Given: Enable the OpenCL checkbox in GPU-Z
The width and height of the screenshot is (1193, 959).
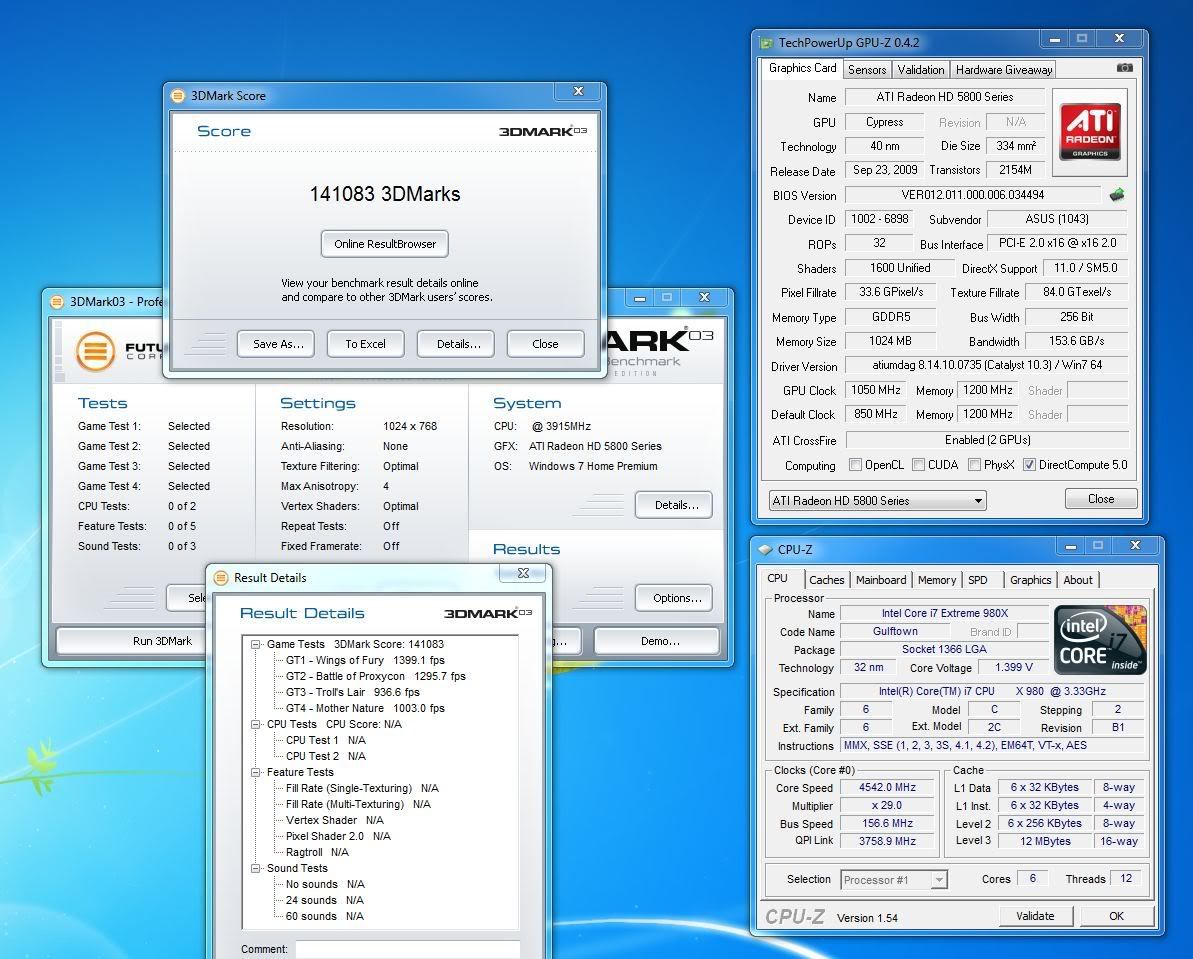Looking at the screenshot, I should (x=855, y=465).
